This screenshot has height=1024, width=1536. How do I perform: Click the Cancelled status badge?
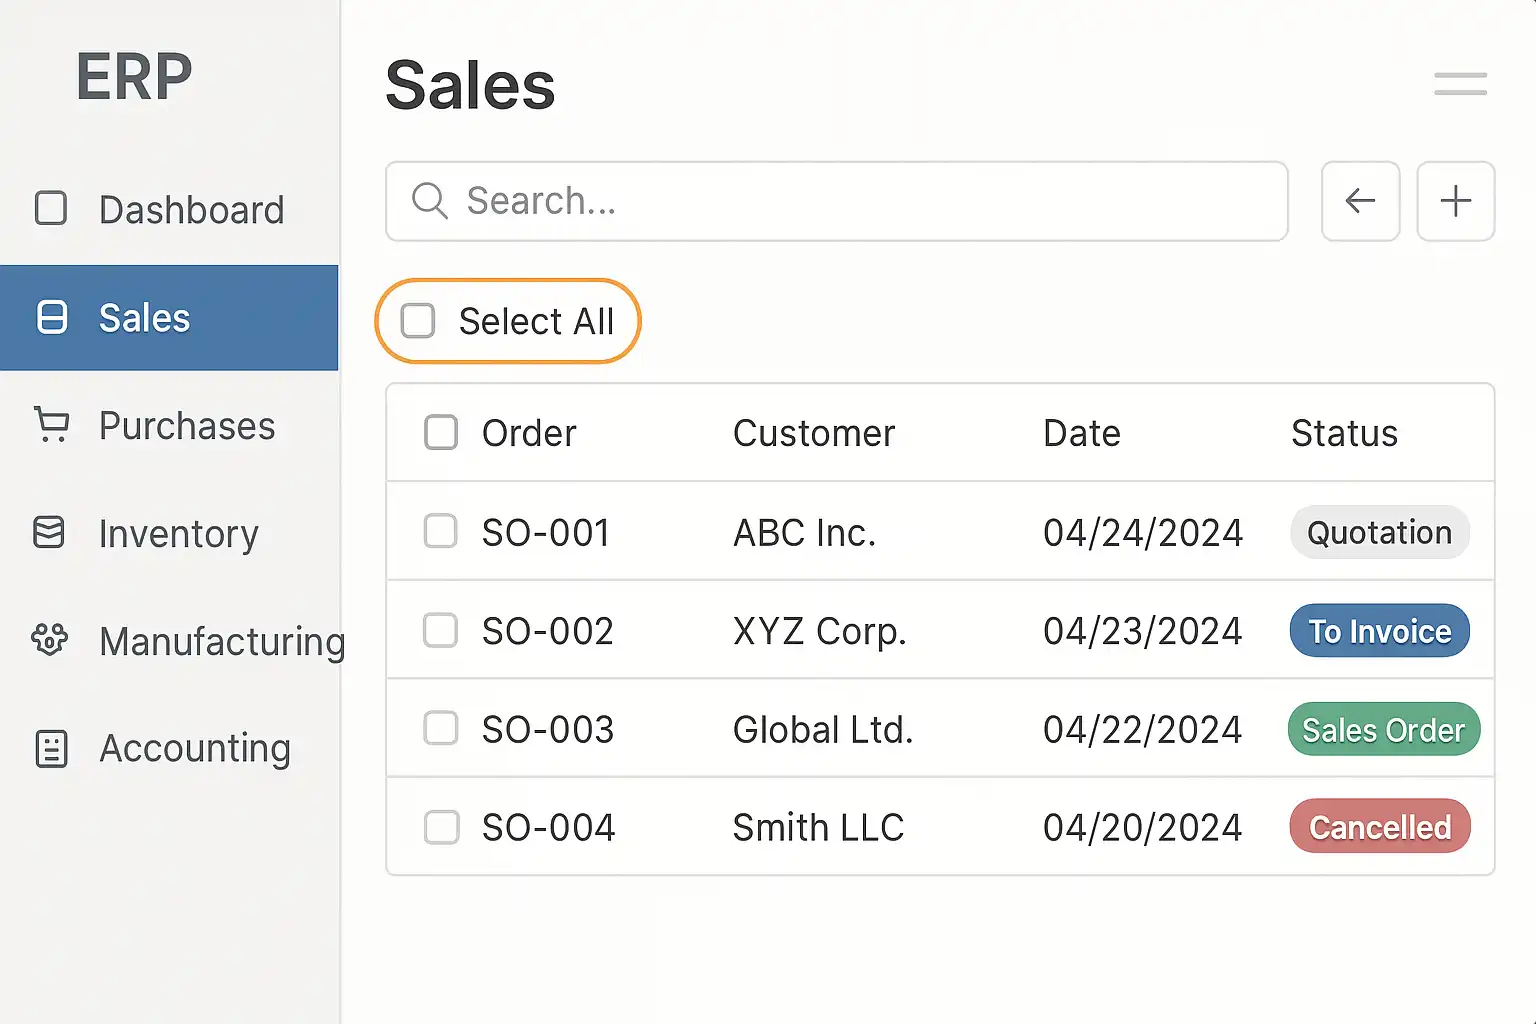pyautogui.click(x=1379, y=827)
